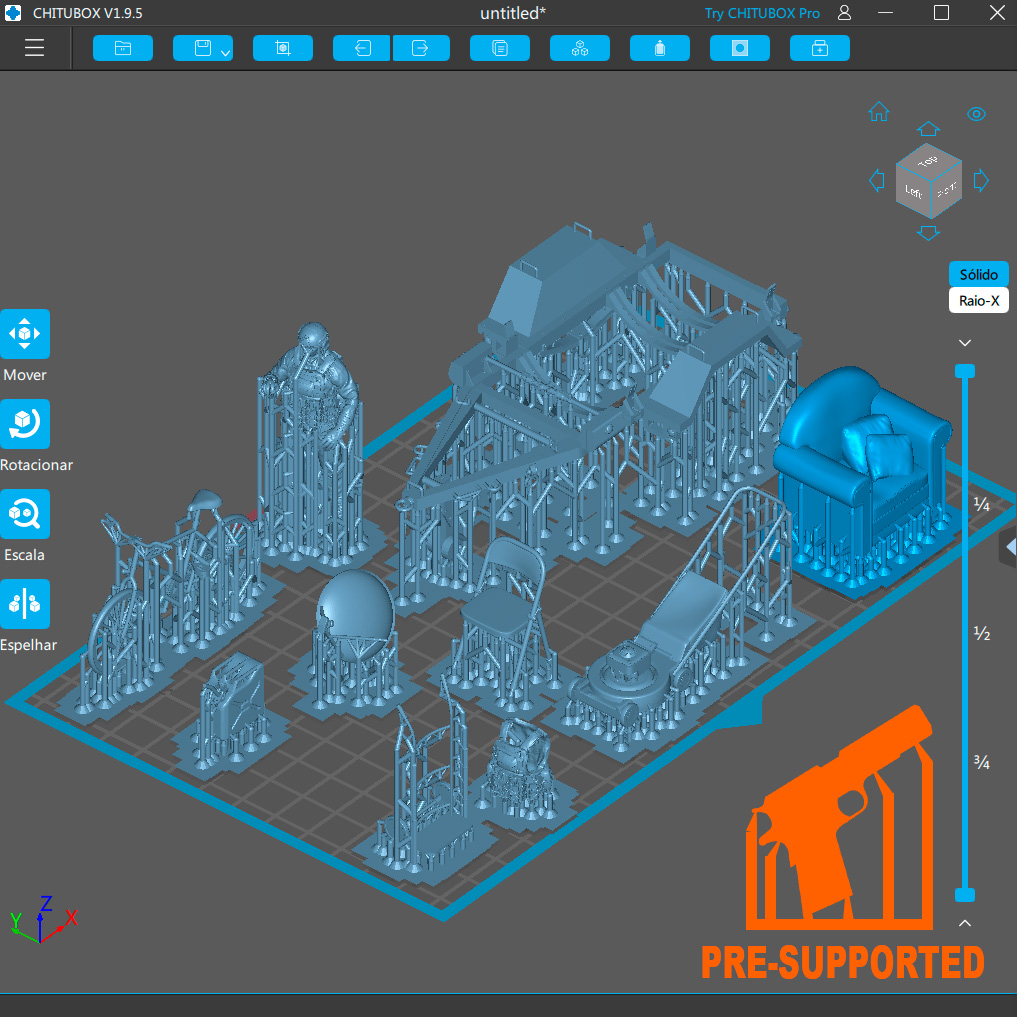
Task: Rotate view up with top arrow
Action: [x=928, y=128]
